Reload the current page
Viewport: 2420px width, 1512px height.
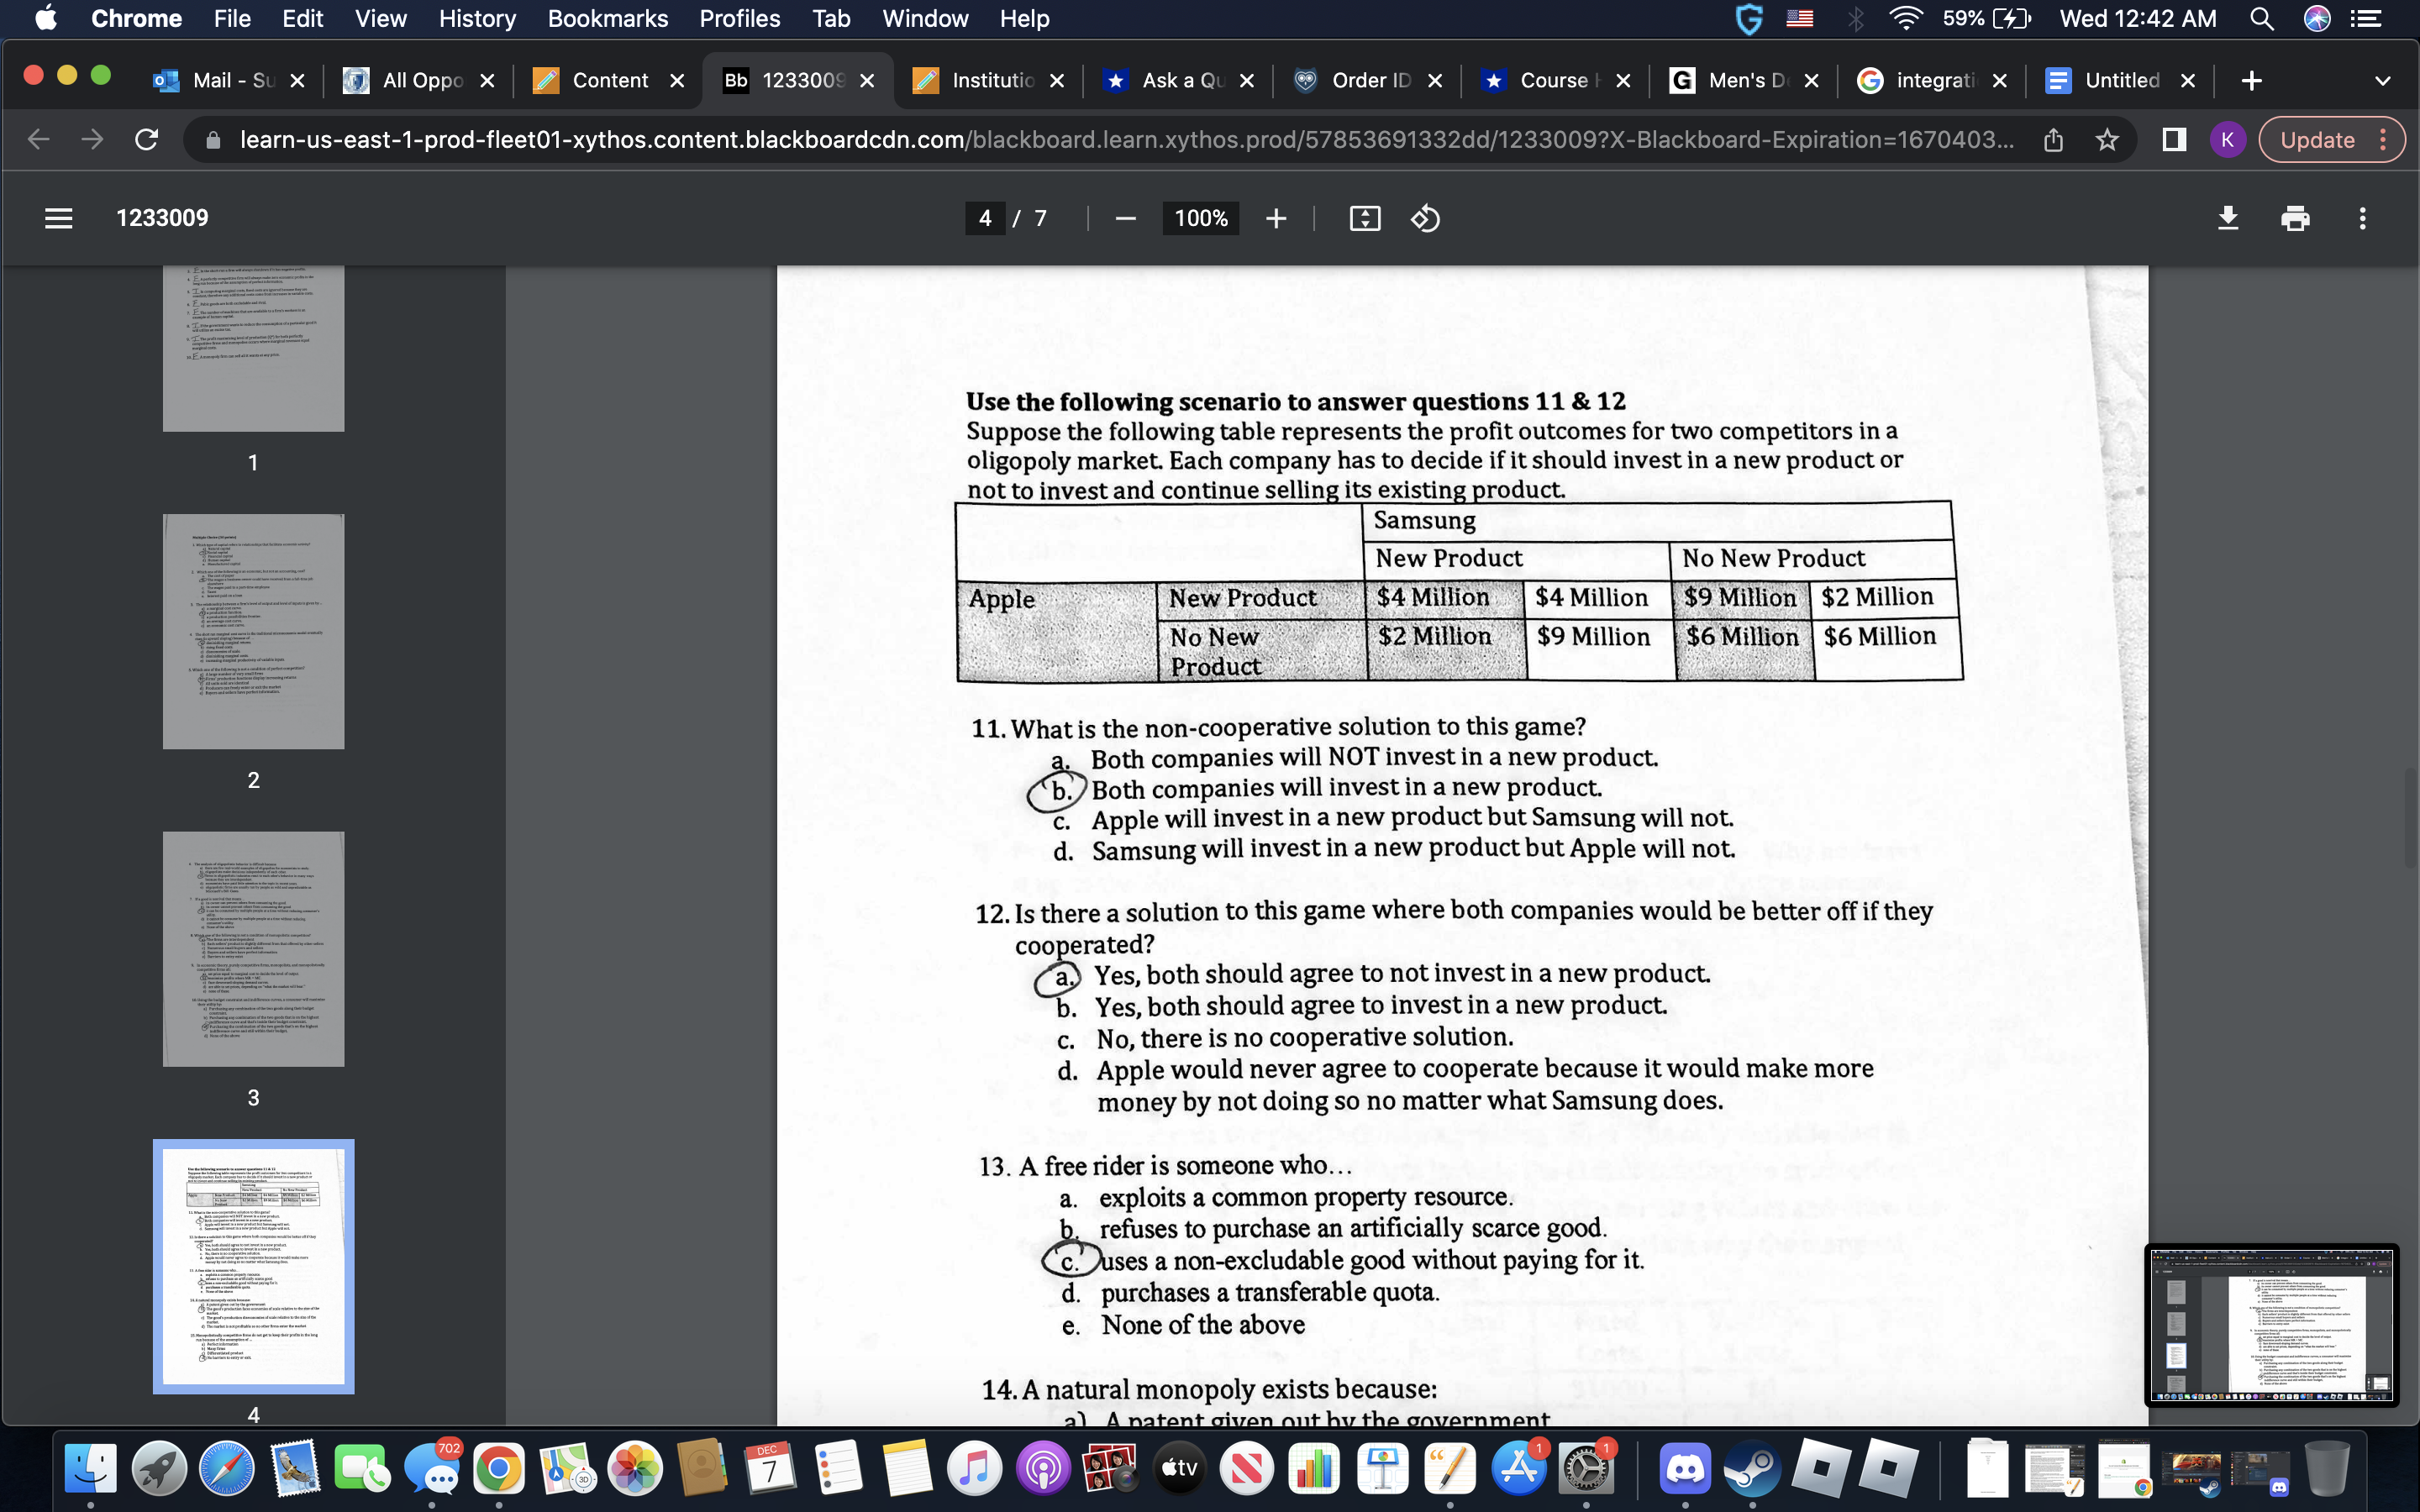click(147, 140)
